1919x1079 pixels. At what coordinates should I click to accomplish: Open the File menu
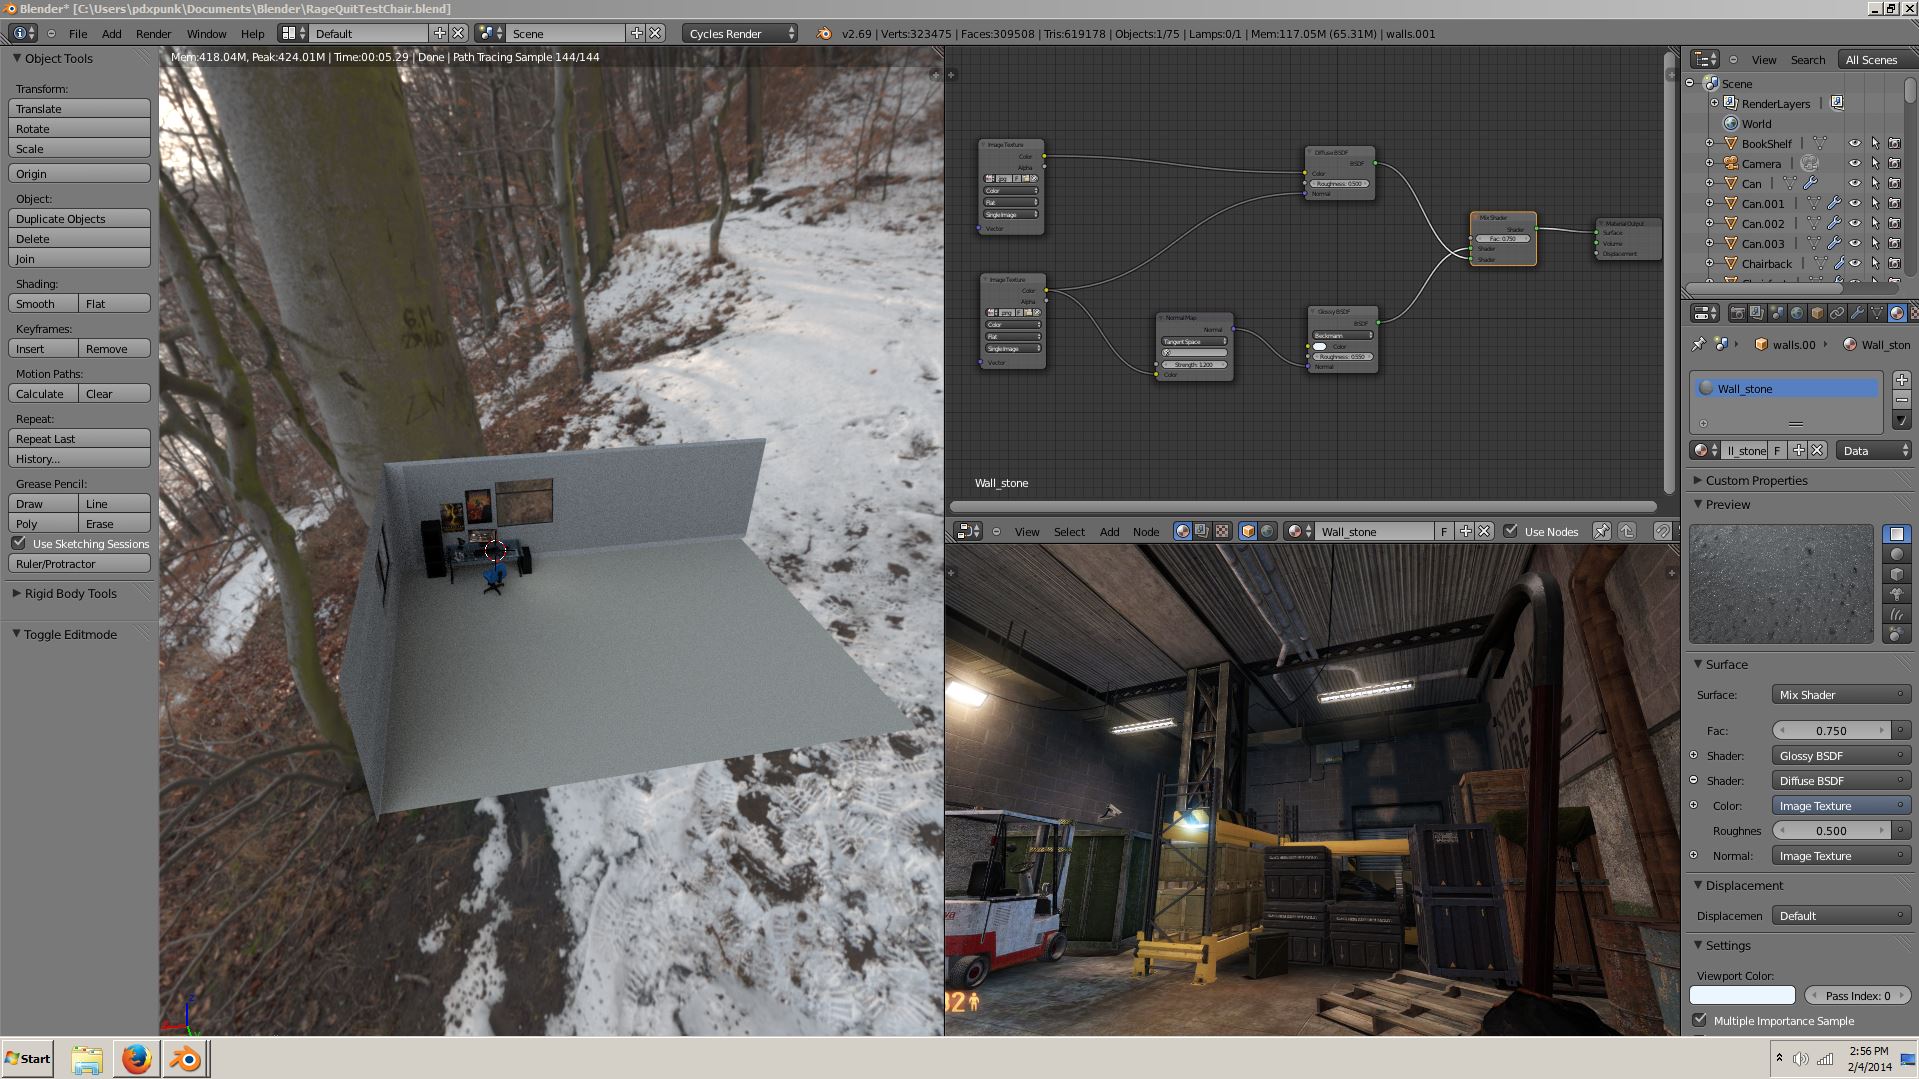coord(77,33)
